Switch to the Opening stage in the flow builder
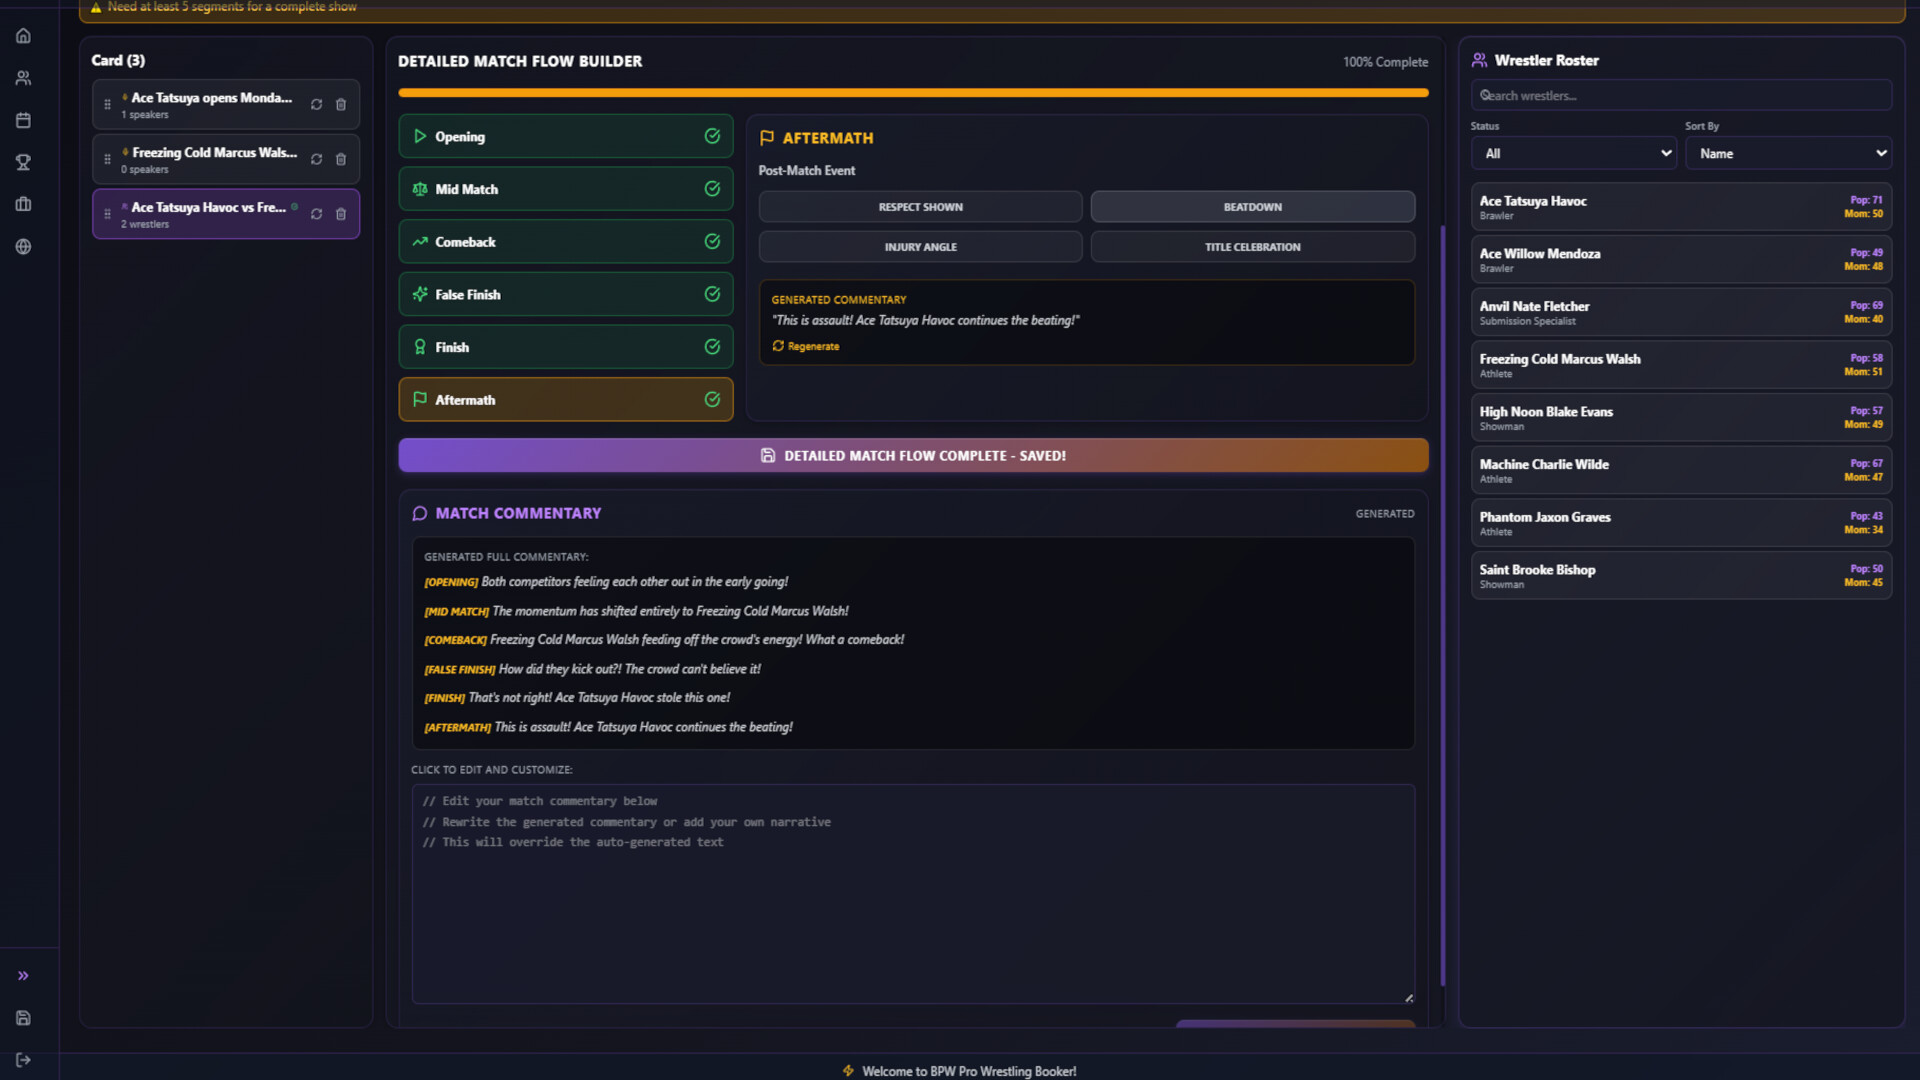 click(565, 136)
